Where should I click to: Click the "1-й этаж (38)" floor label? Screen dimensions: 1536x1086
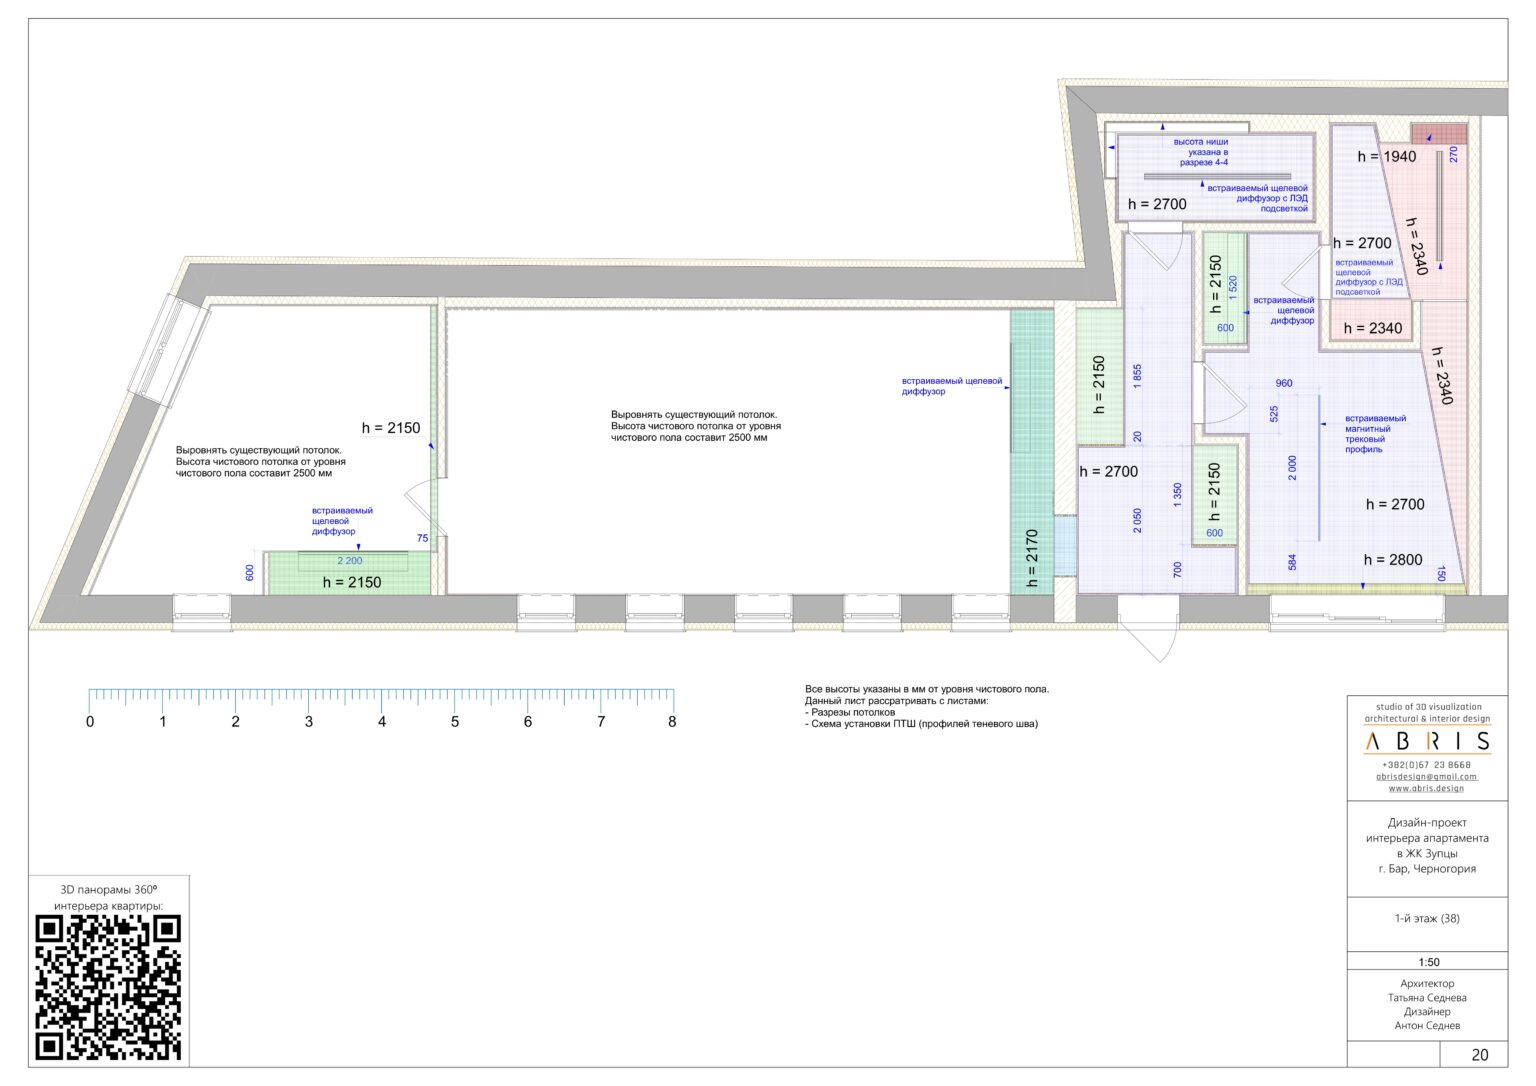(1427, 918)
